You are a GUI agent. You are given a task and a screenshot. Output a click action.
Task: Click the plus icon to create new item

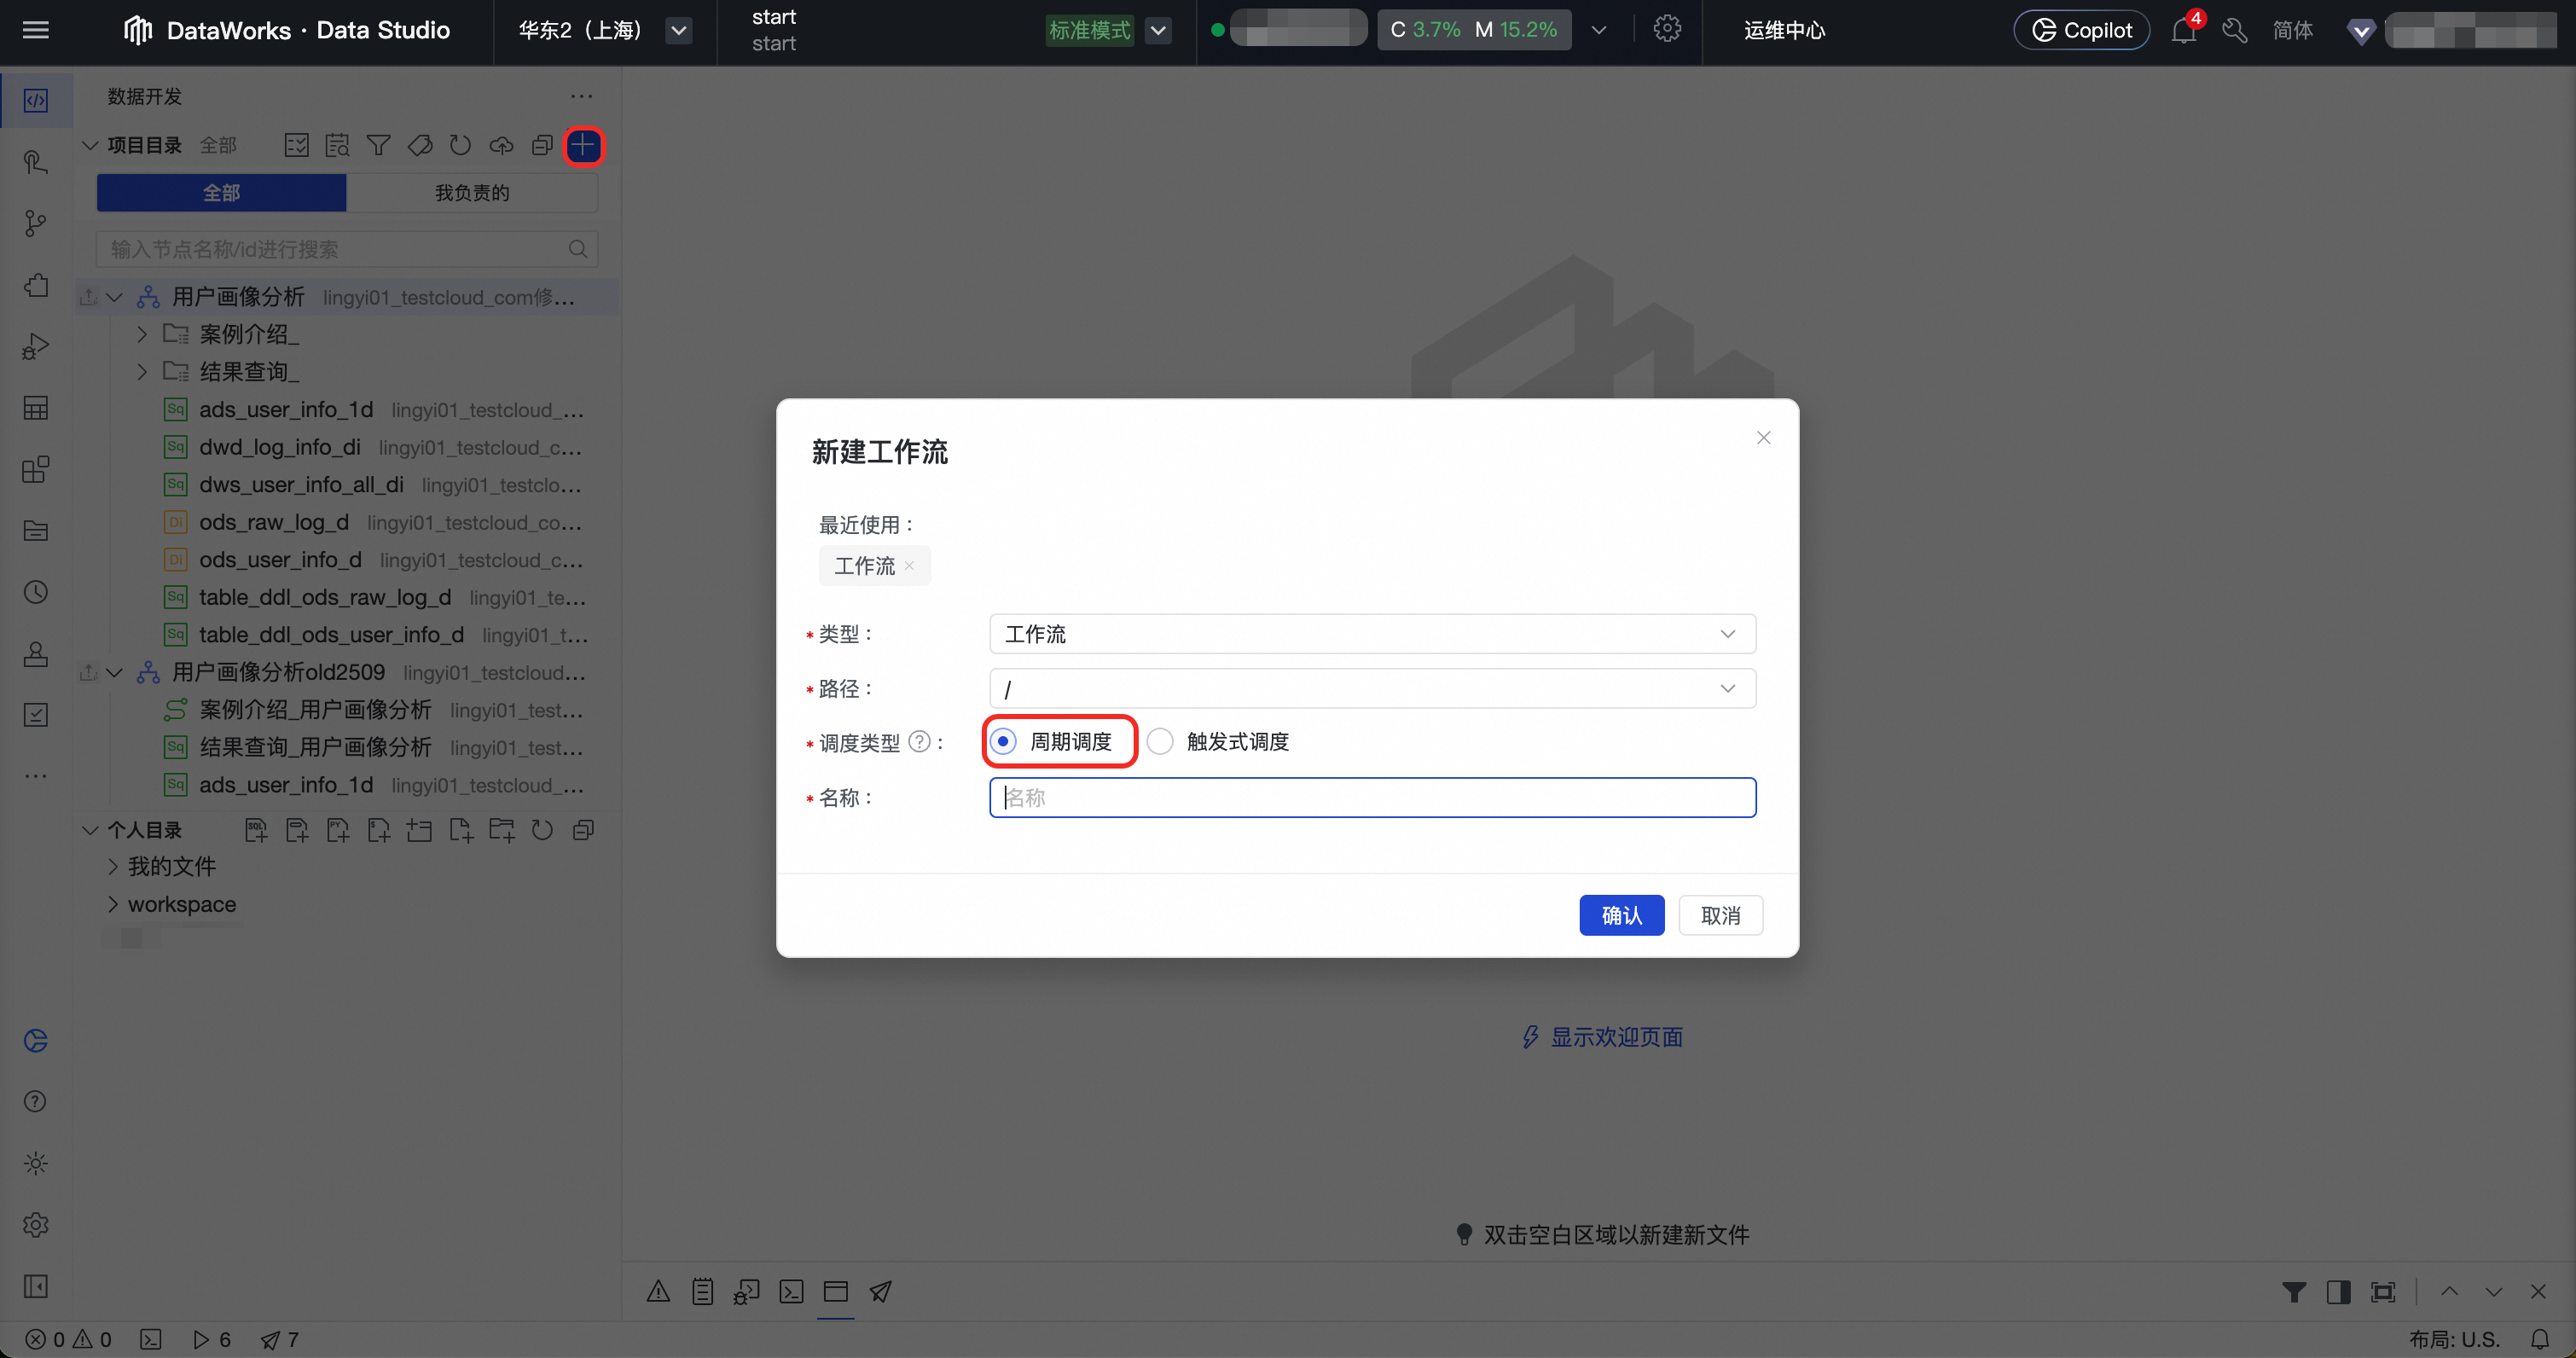click(x=583, y=146)
